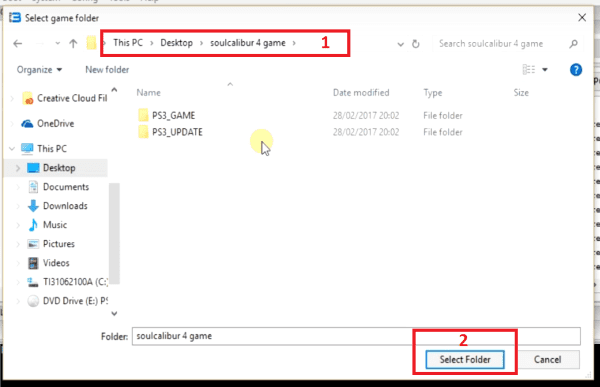Click 'soulcalibur 4 game' breadcrumb segment
This screenshot has width=600, height=387.
coord(248,43)
